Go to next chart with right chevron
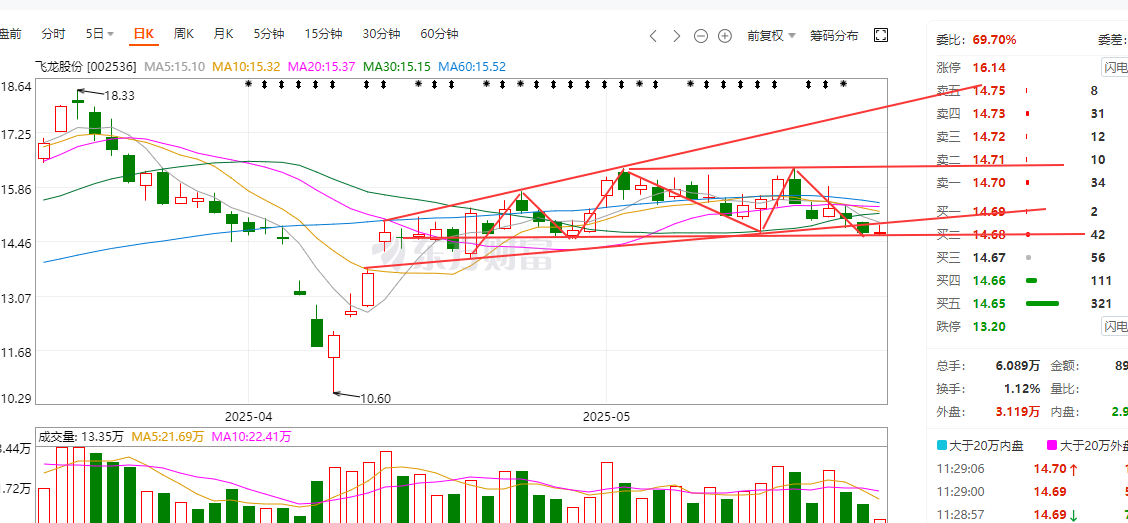 (676, 35)
